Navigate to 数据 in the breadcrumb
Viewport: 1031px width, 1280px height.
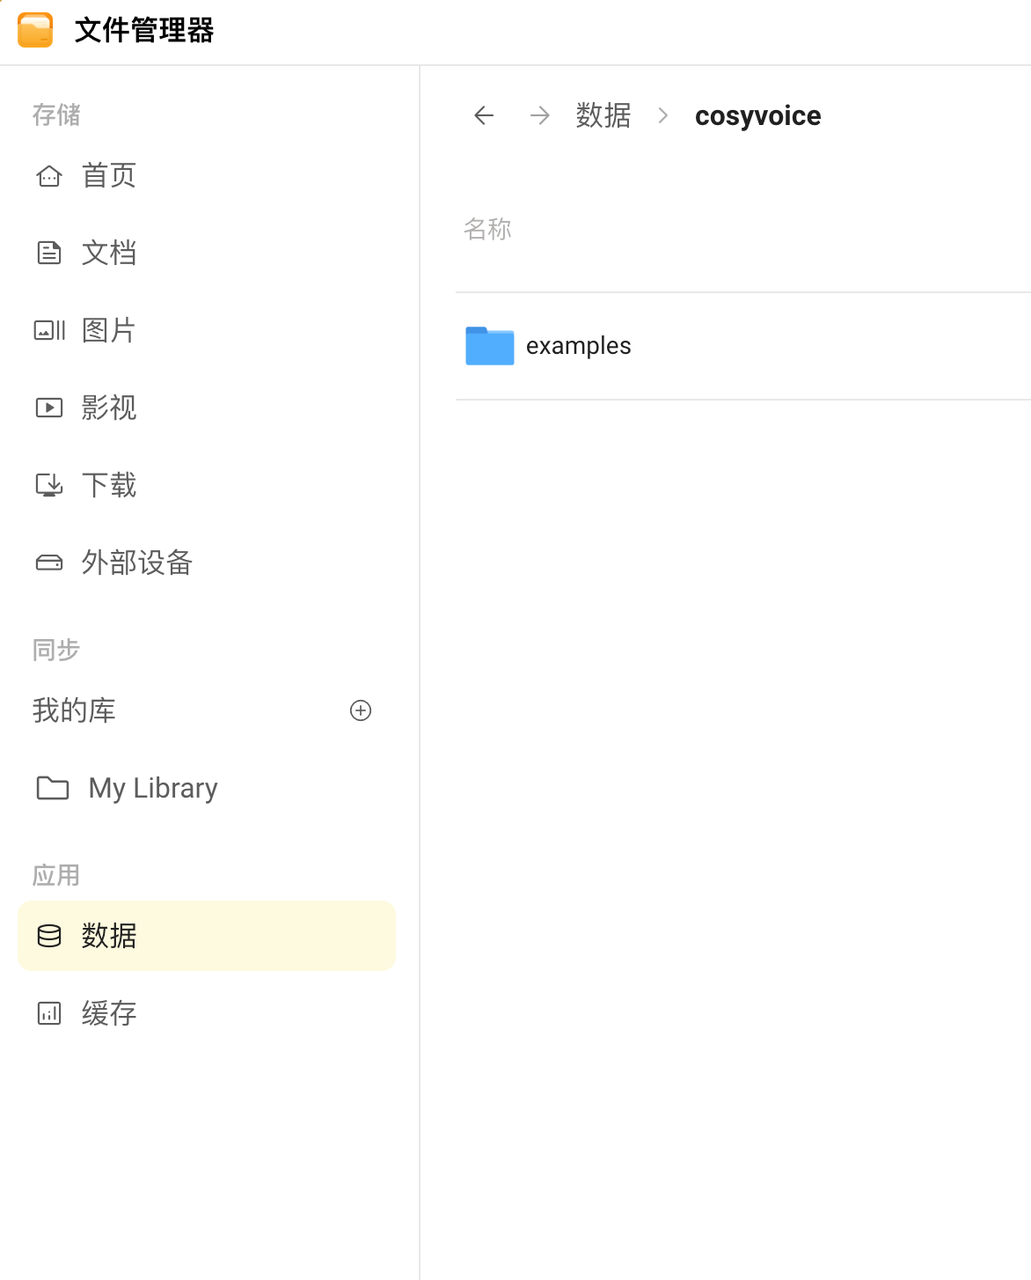[x=603, y=116]
